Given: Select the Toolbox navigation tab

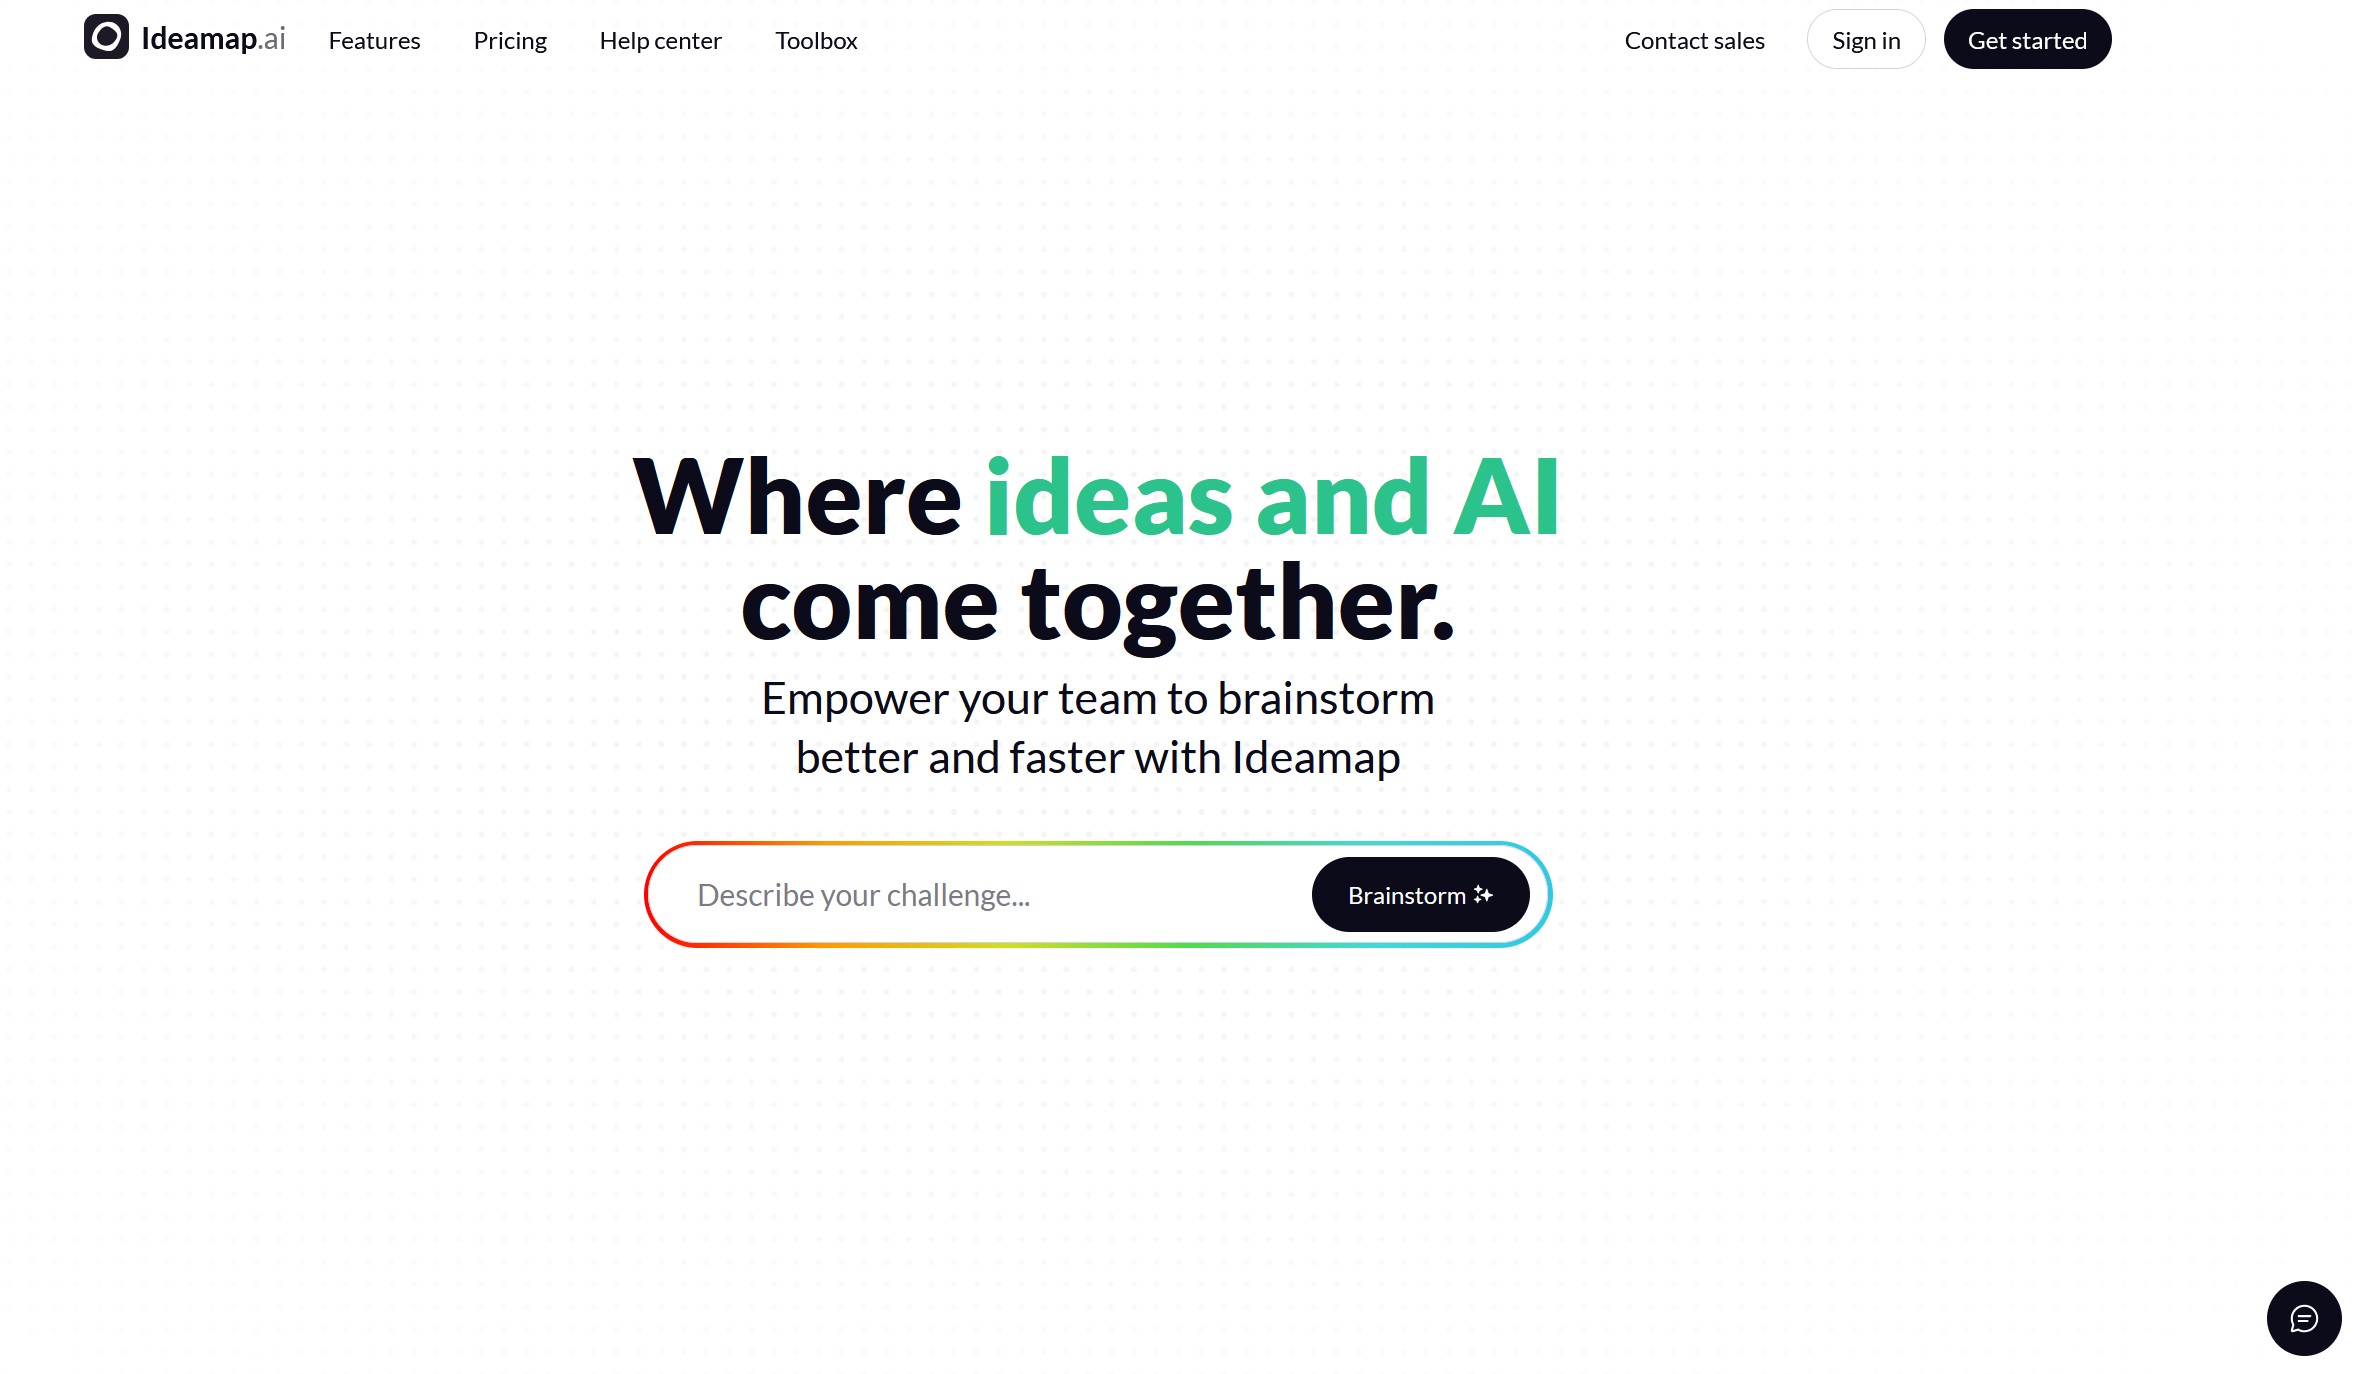Looking at the screenshot, I should [x=818, y=39].
